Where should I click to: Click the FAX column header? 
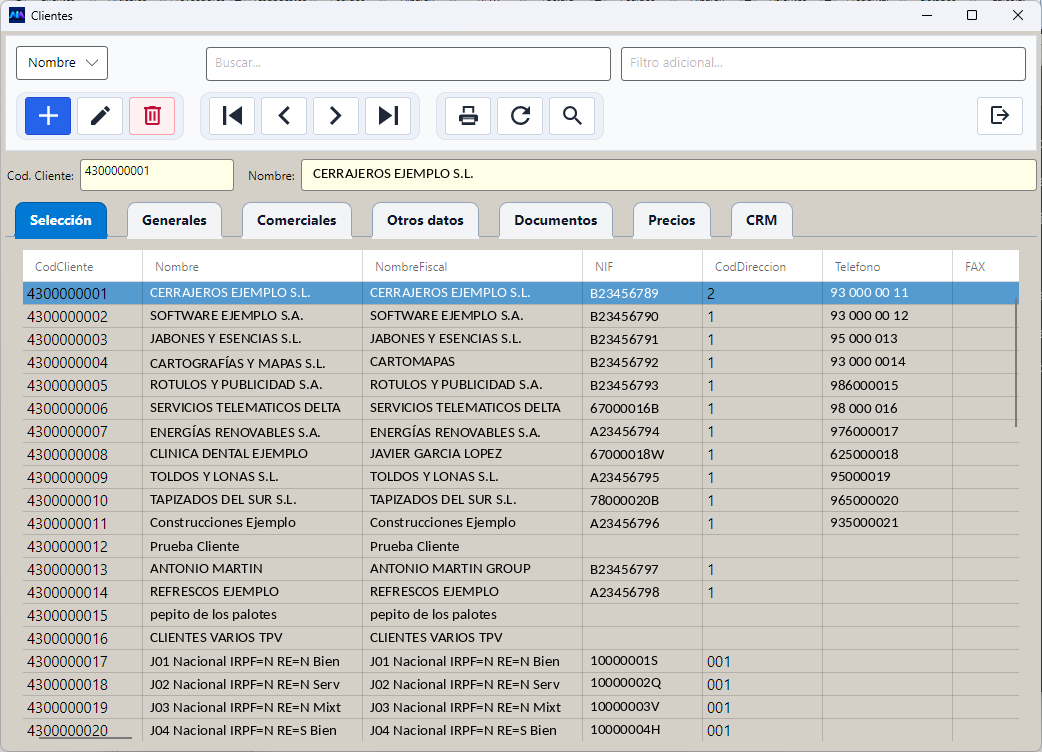(x=986, y=266)
